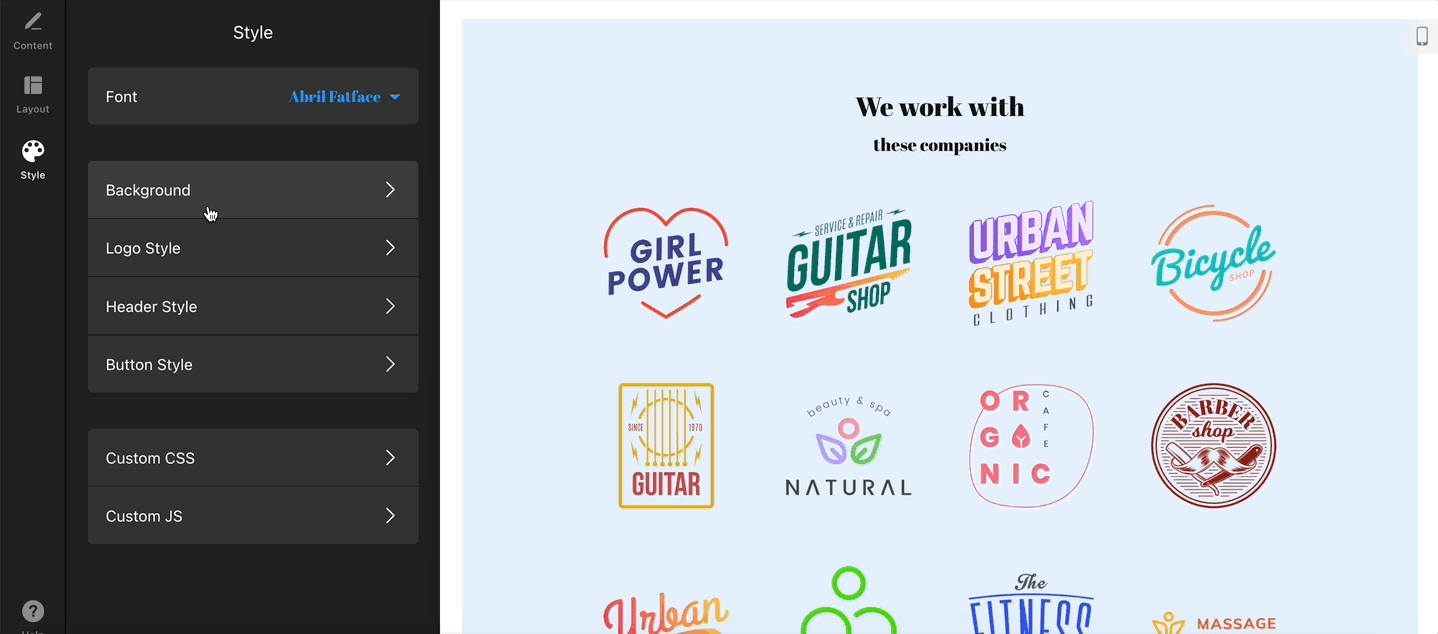Open the Custom CSS section
The width and height of the screenshot is (1438, 634).
[x=253, y=458]
